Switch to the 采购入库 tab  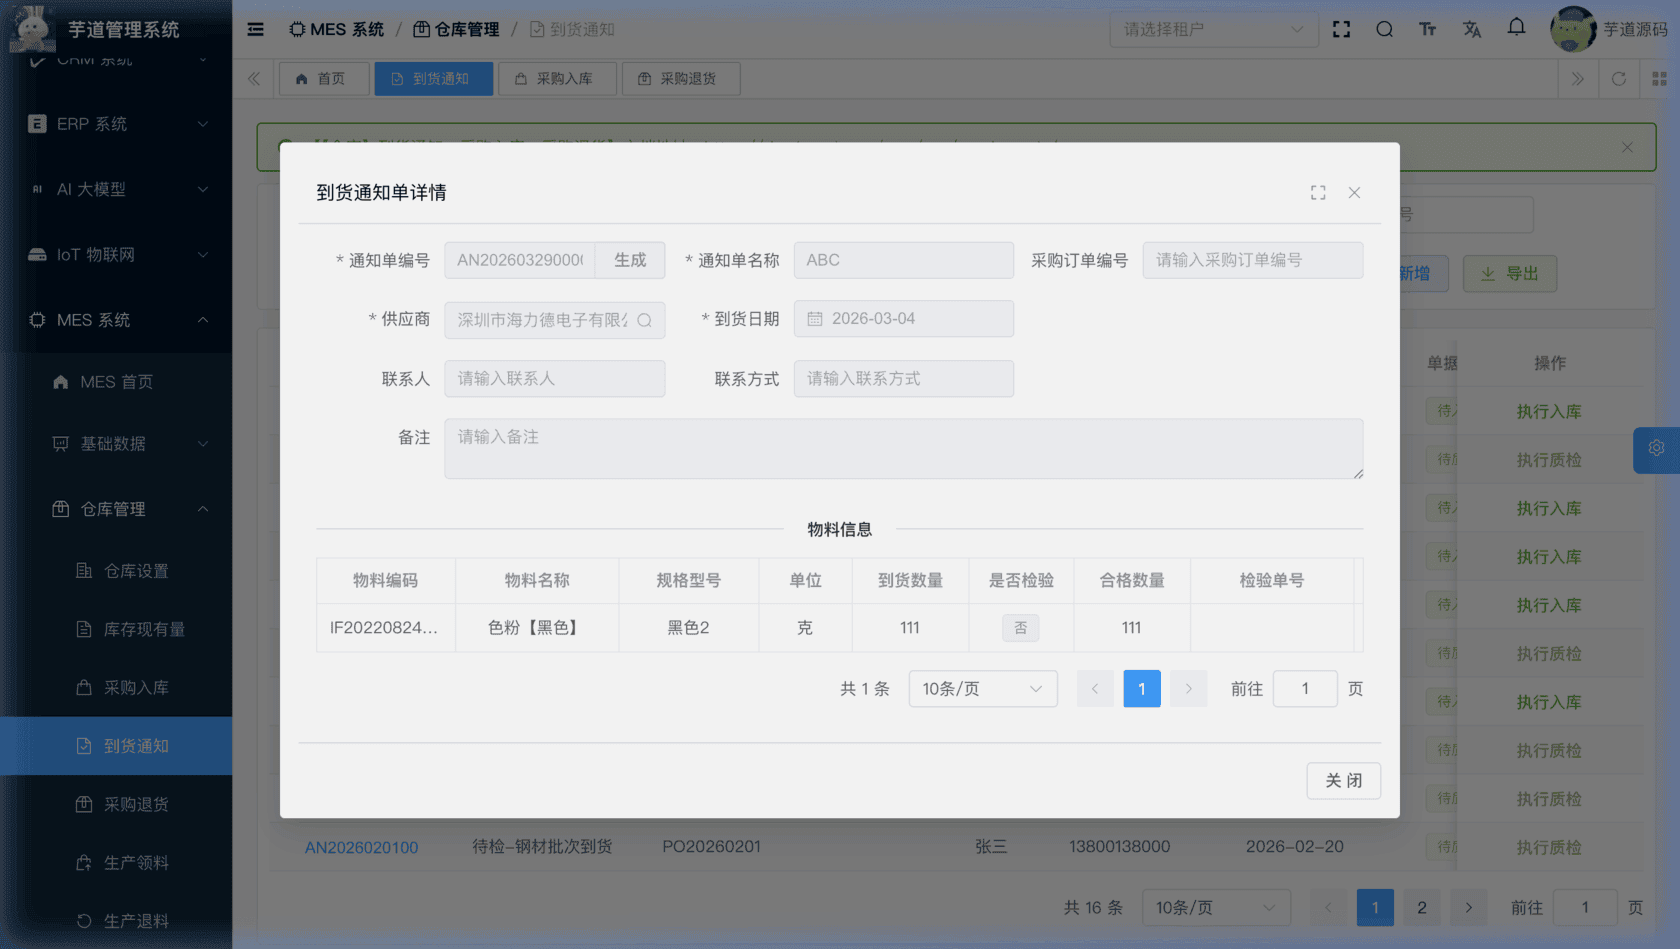point(557,78)
